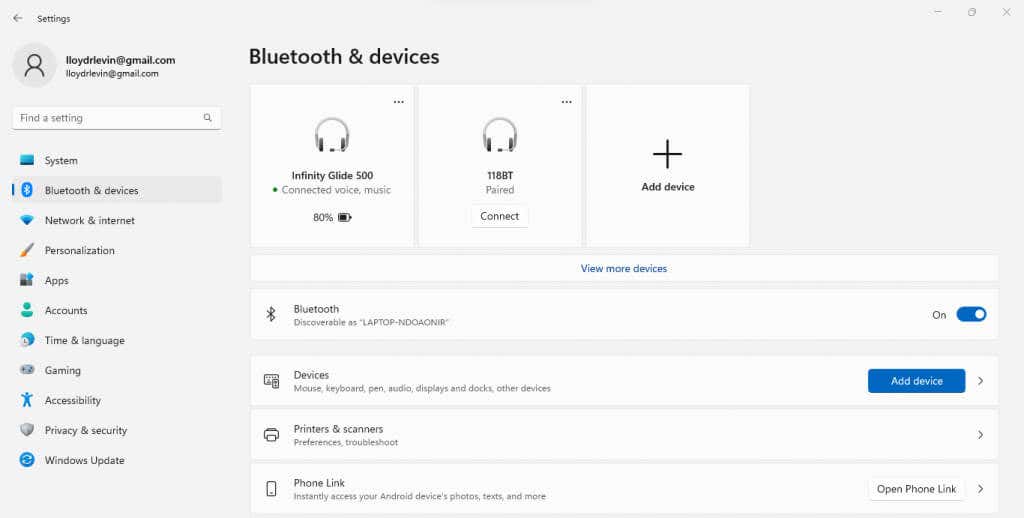The width and height of the screenshot is (1024, 518).
Task: Select Accounts in sidebar
Action: 117,310
